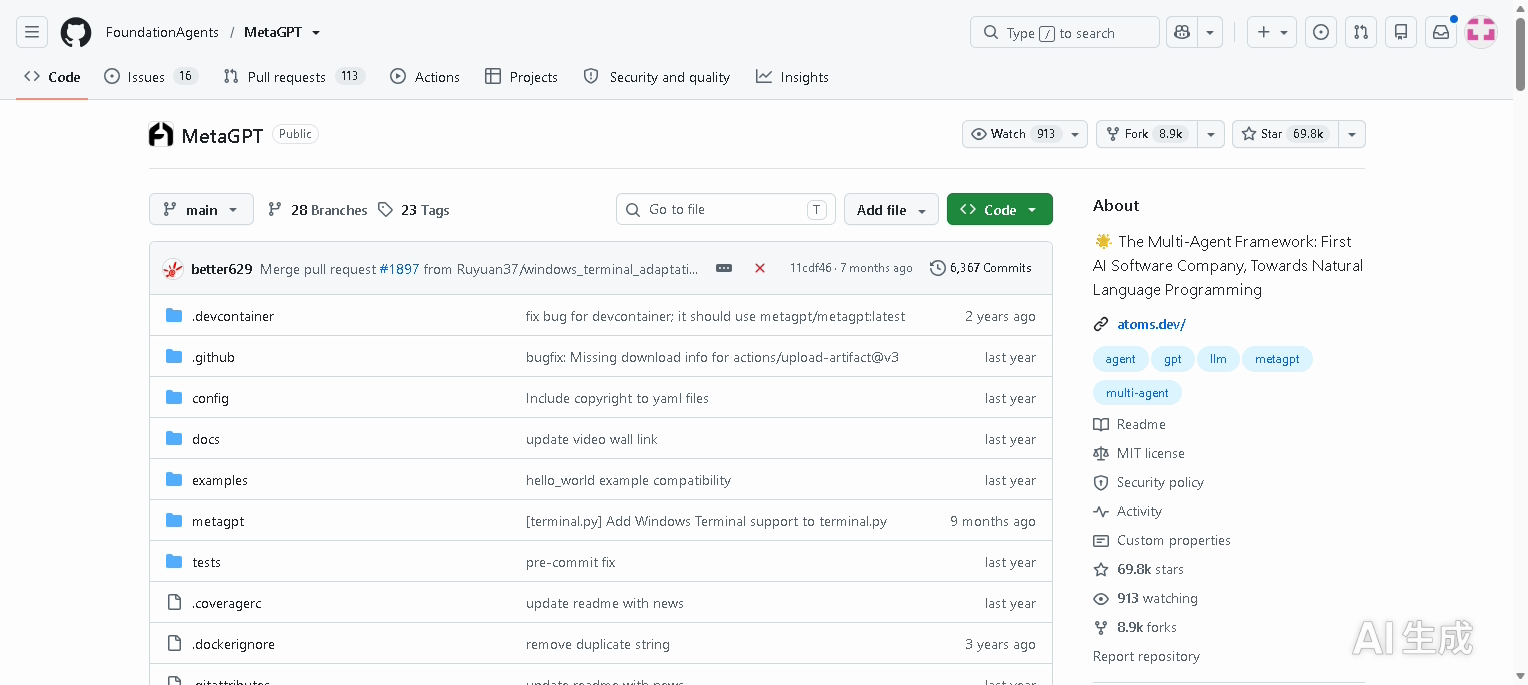Open the main branch selector dropdown
The width and height of the screenshot is (1528, 685).
(201, 209)
